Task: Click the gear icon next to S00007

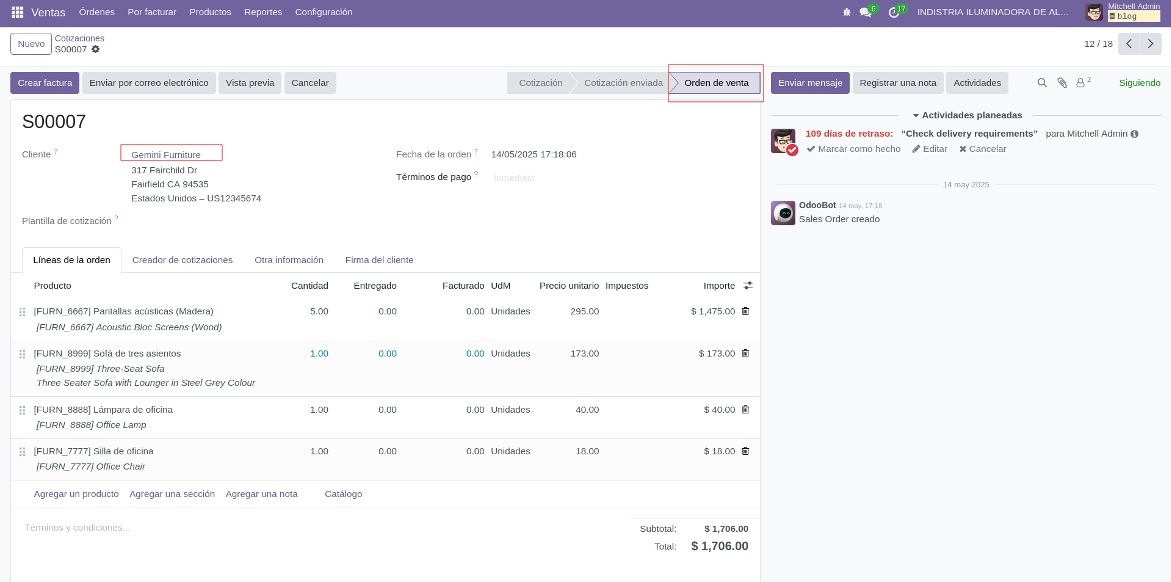Action: point(96,49)
